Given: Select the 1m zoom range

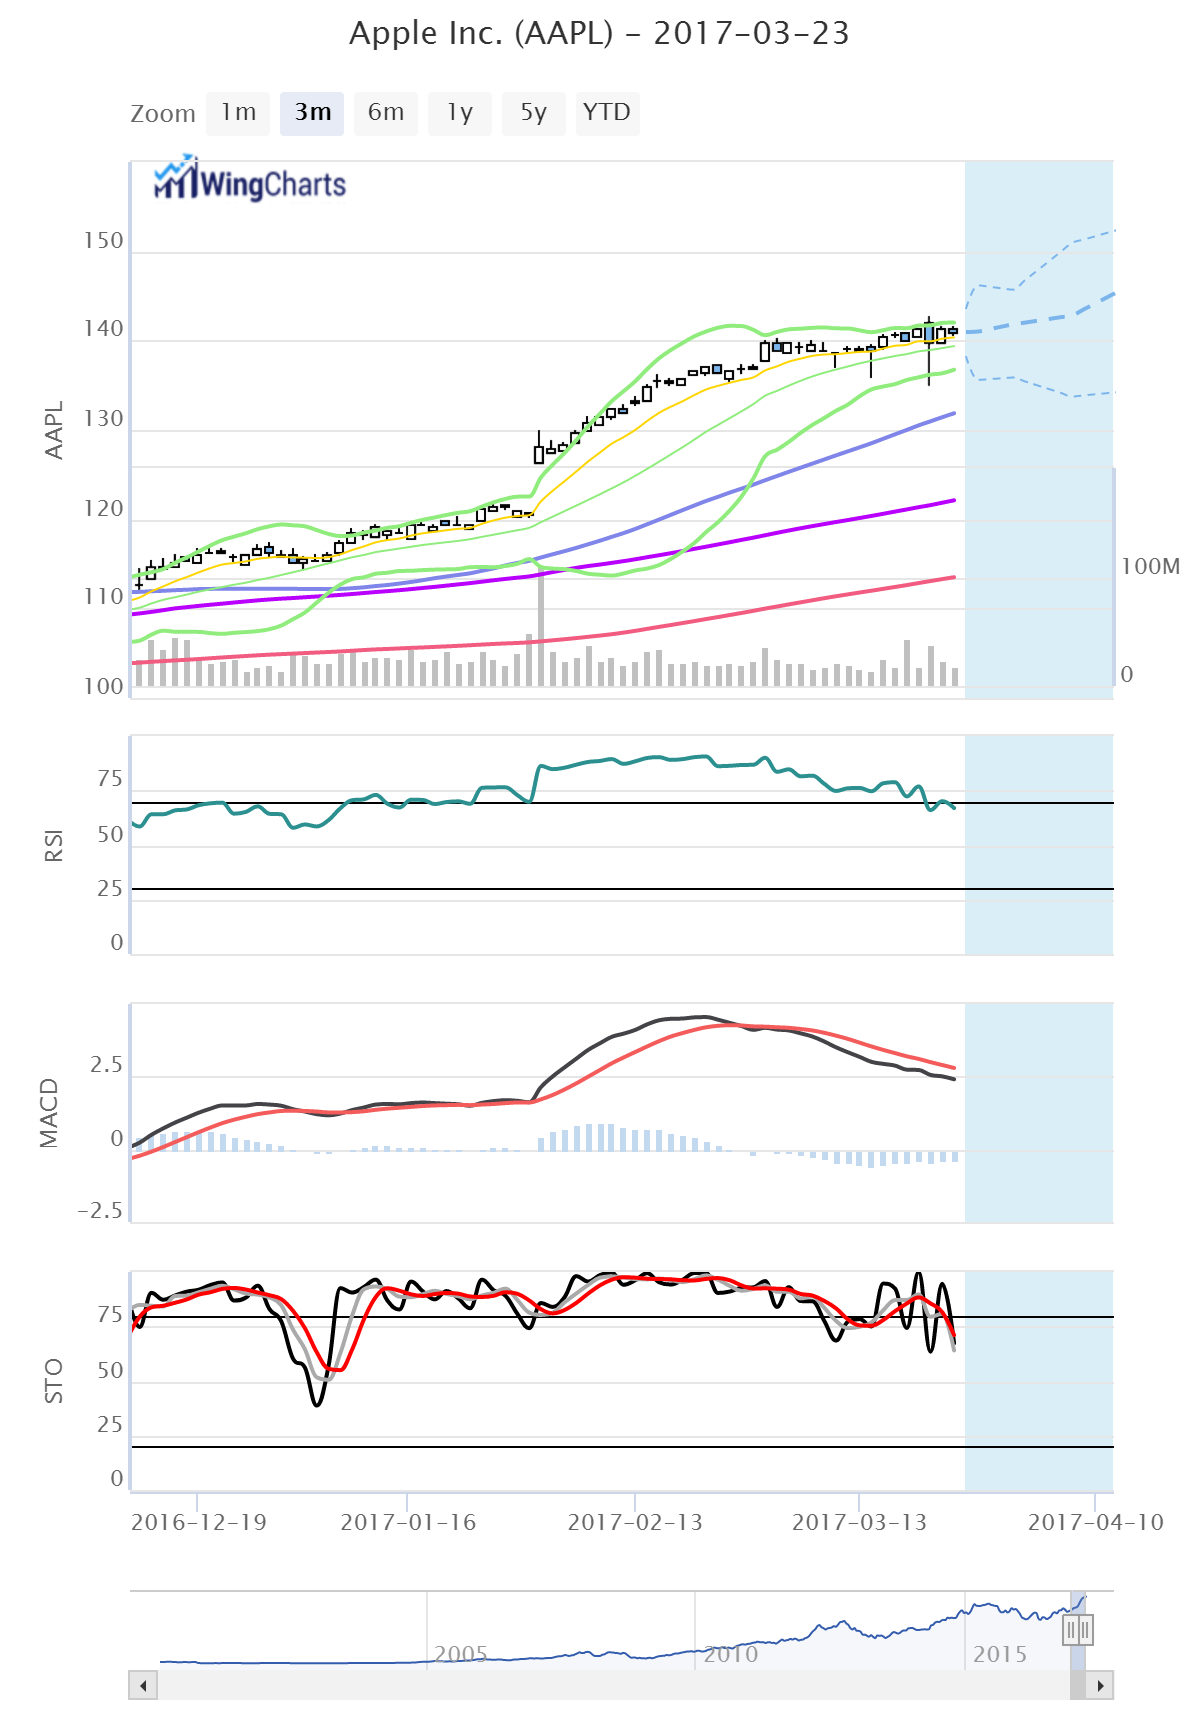Looking at the screenshot, I should click(x=239, y=113).
